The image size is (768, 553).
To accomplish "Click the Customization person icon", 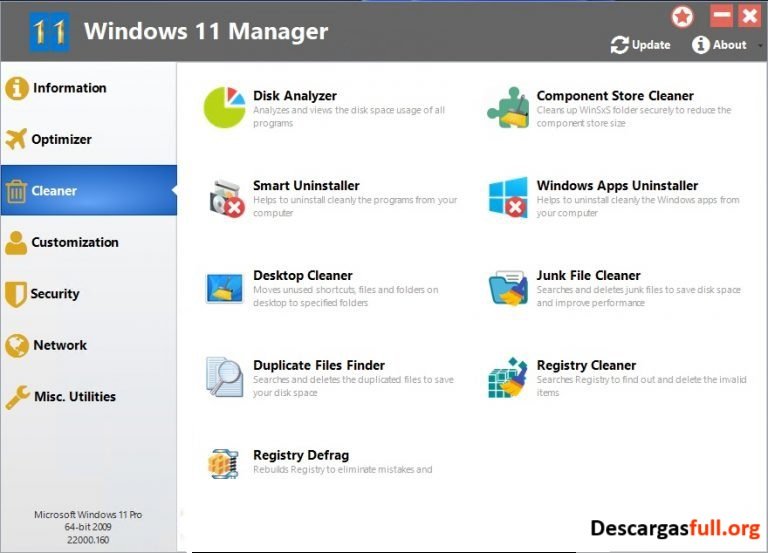I will pos(16,242).
